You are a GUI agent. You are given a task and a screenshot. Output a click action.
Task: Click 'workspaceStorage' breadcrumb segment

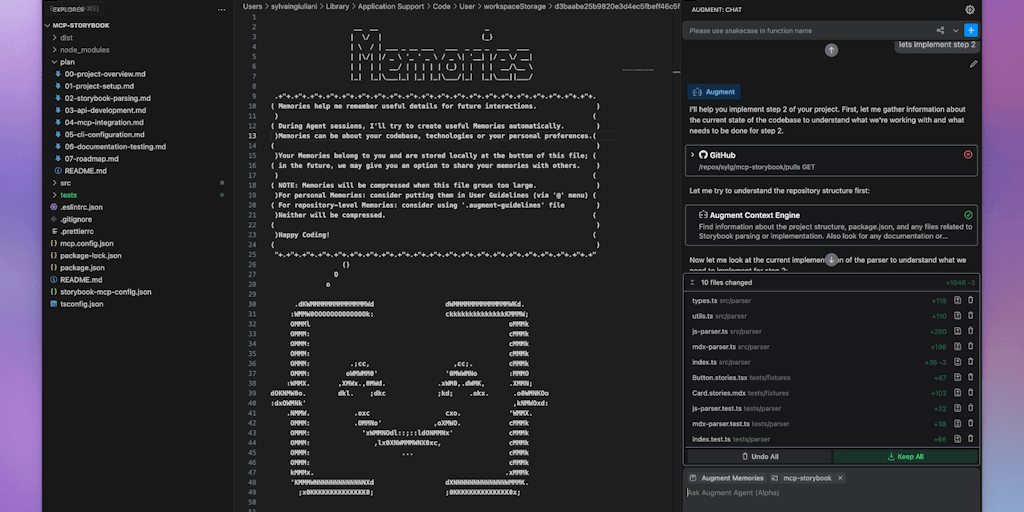click(x=514, y=6)
